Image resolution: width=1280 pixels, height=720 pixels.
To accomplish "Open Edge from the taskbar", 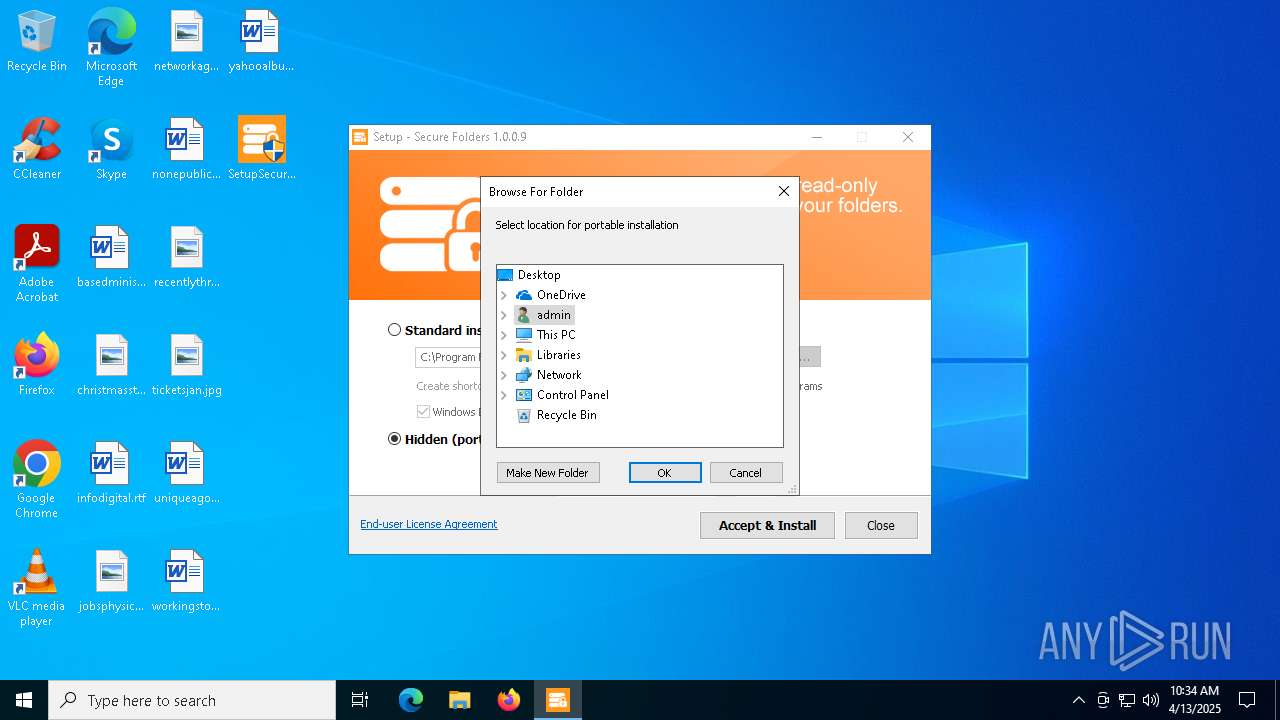I will pyautogui.click(x=411, y=700).
